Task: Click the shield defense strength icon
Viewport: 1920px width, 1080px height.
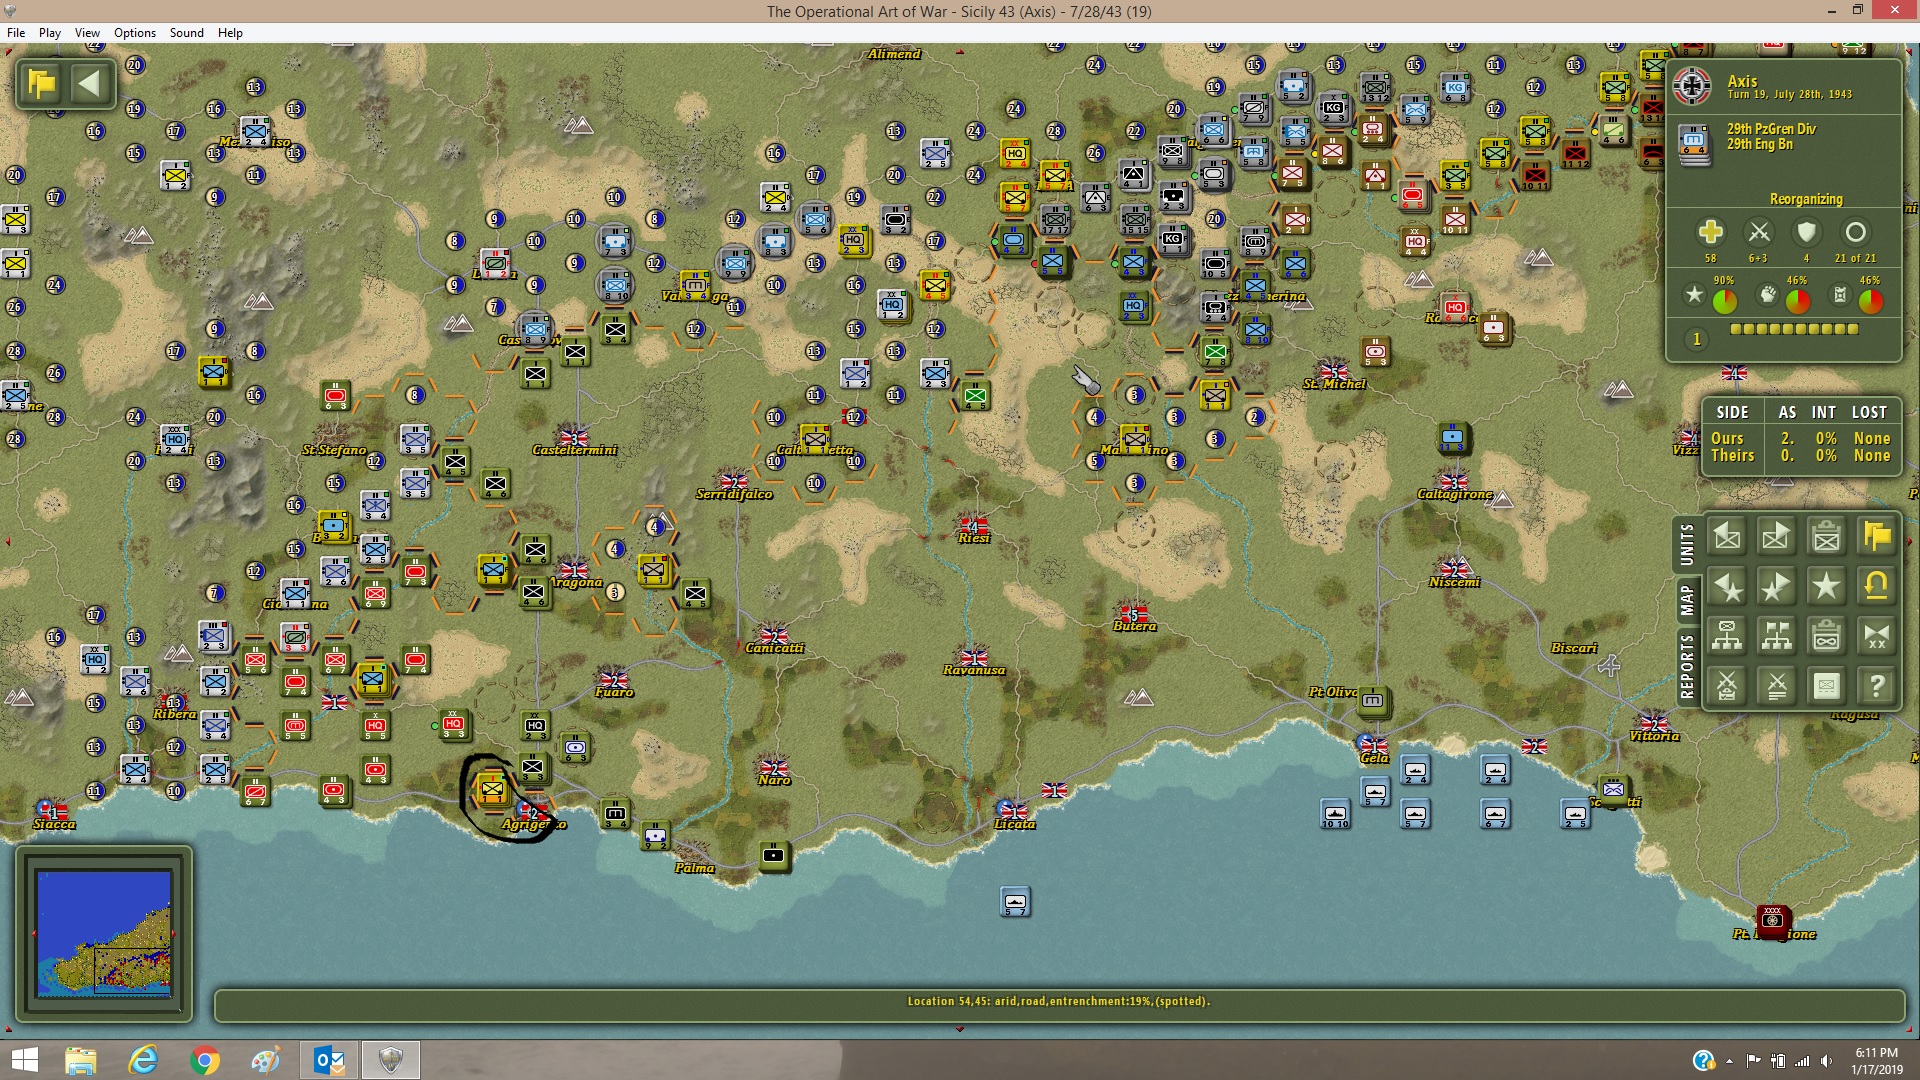Action: [x=1806, y=232]
